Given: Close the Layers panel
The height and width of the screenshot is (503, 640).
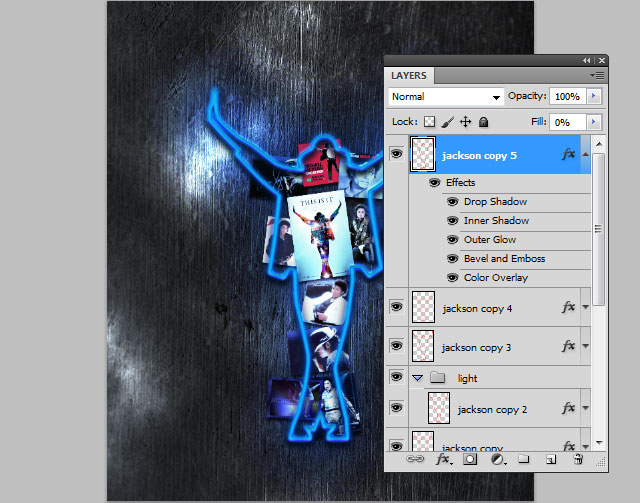Looking at the screenshot, I should (602, 60).
